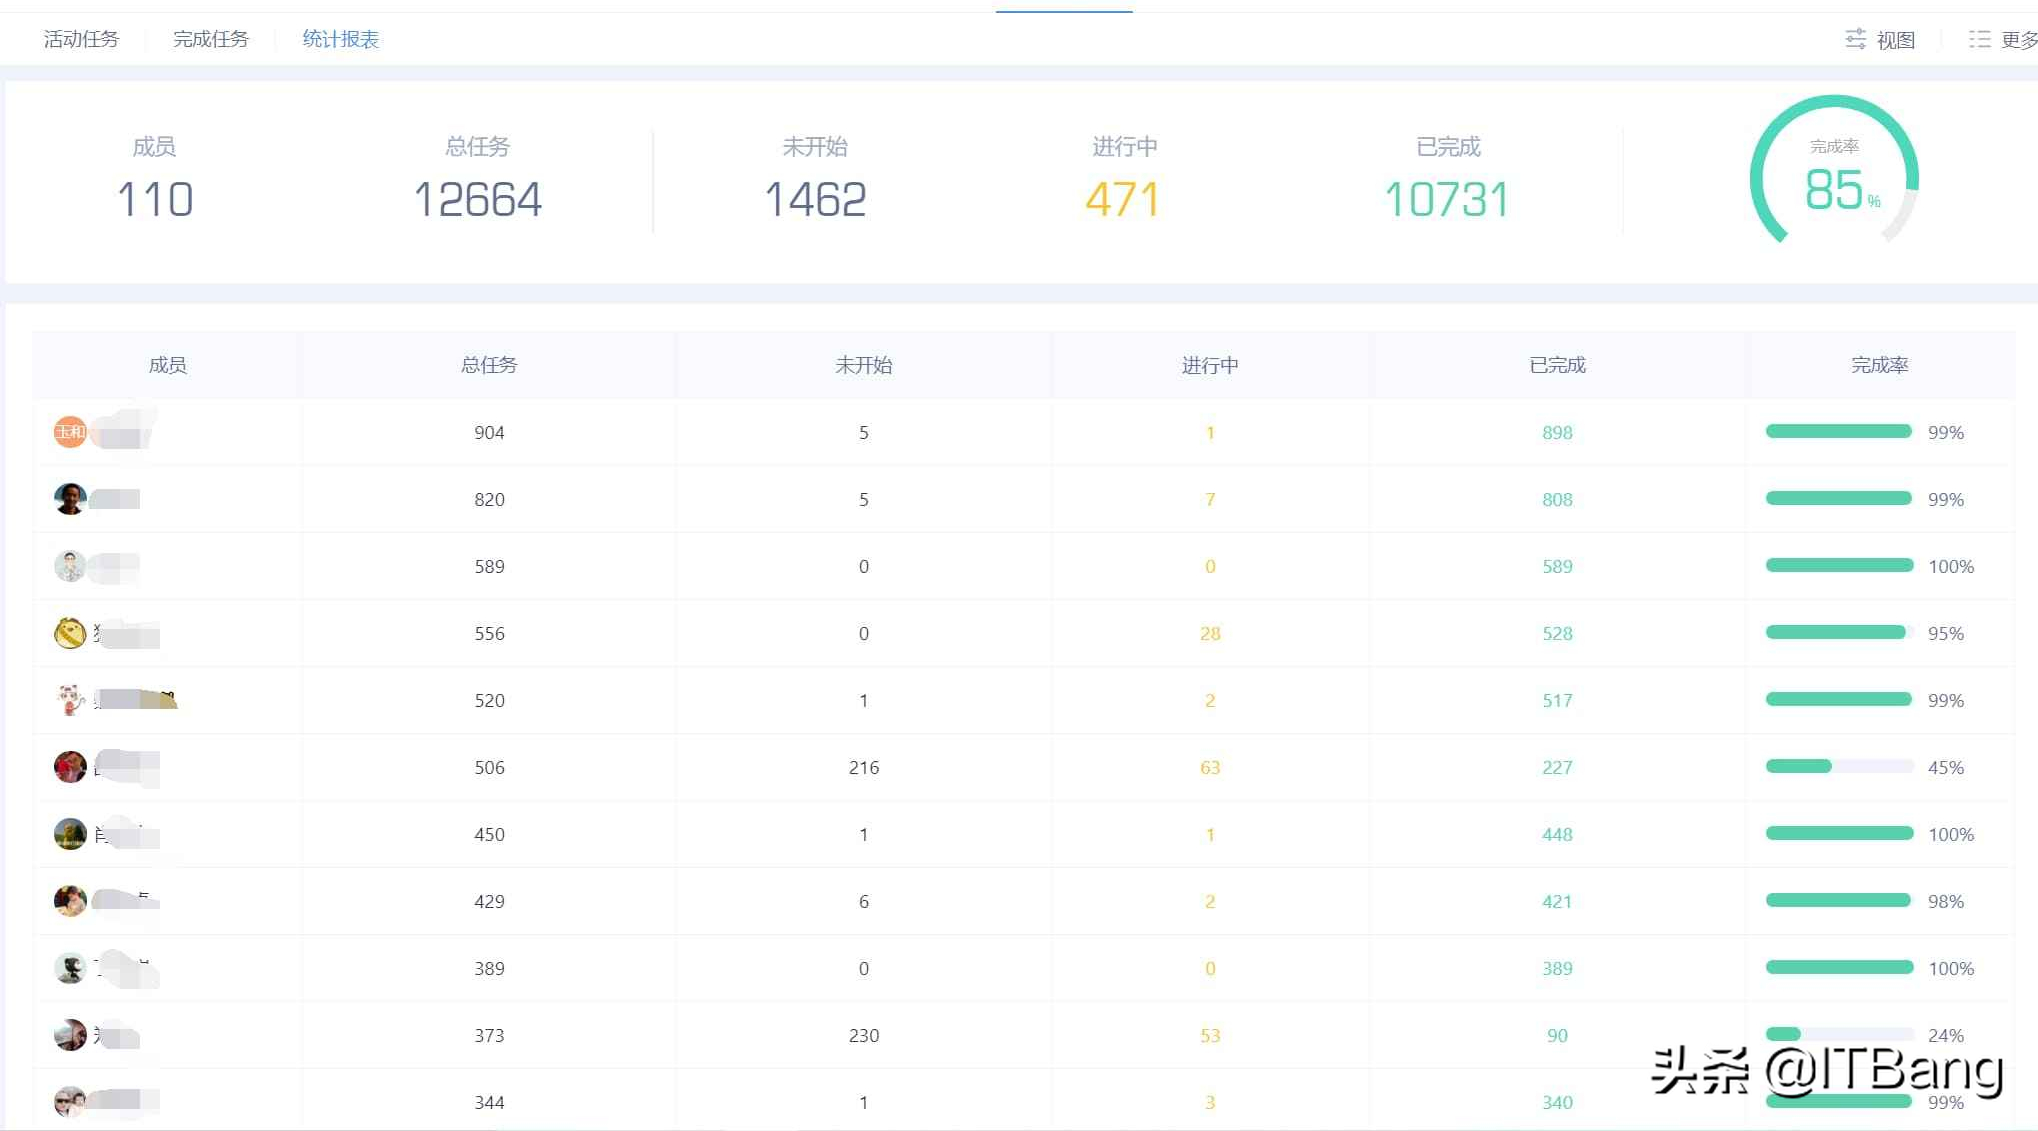Click avatar of member with 389 tasks
The height and width of the screenshot is (1131, 2038).
70,968
